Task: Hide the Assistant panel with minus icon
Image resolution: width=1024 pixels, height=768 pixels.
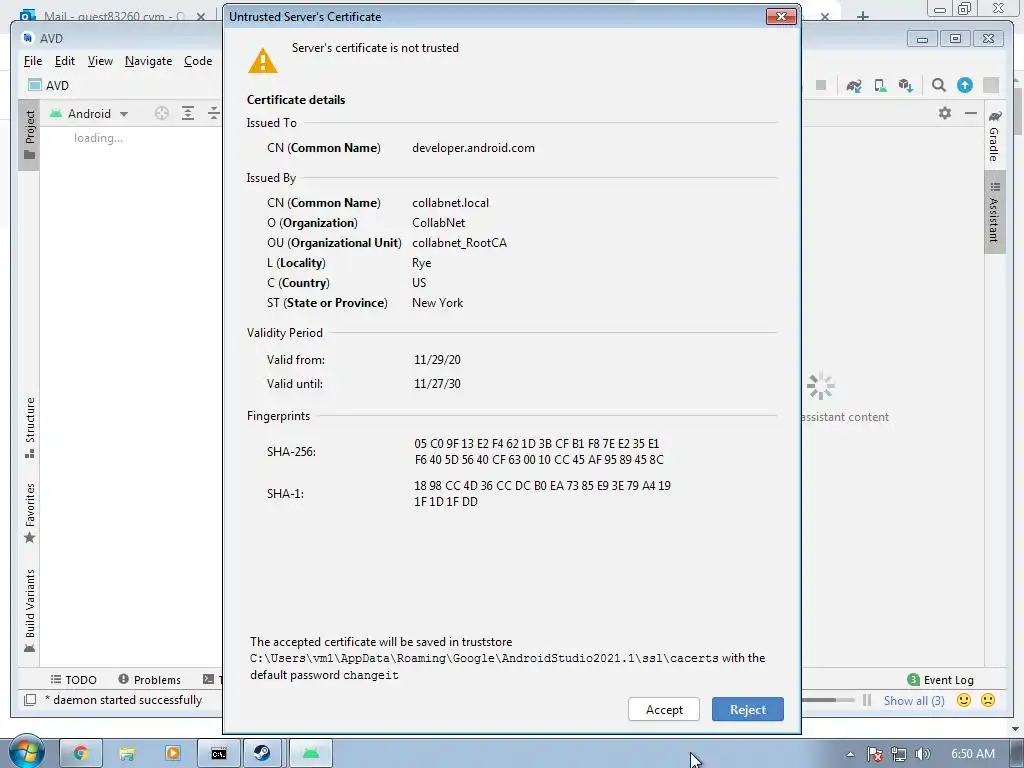Action: (x=970, y=113)
